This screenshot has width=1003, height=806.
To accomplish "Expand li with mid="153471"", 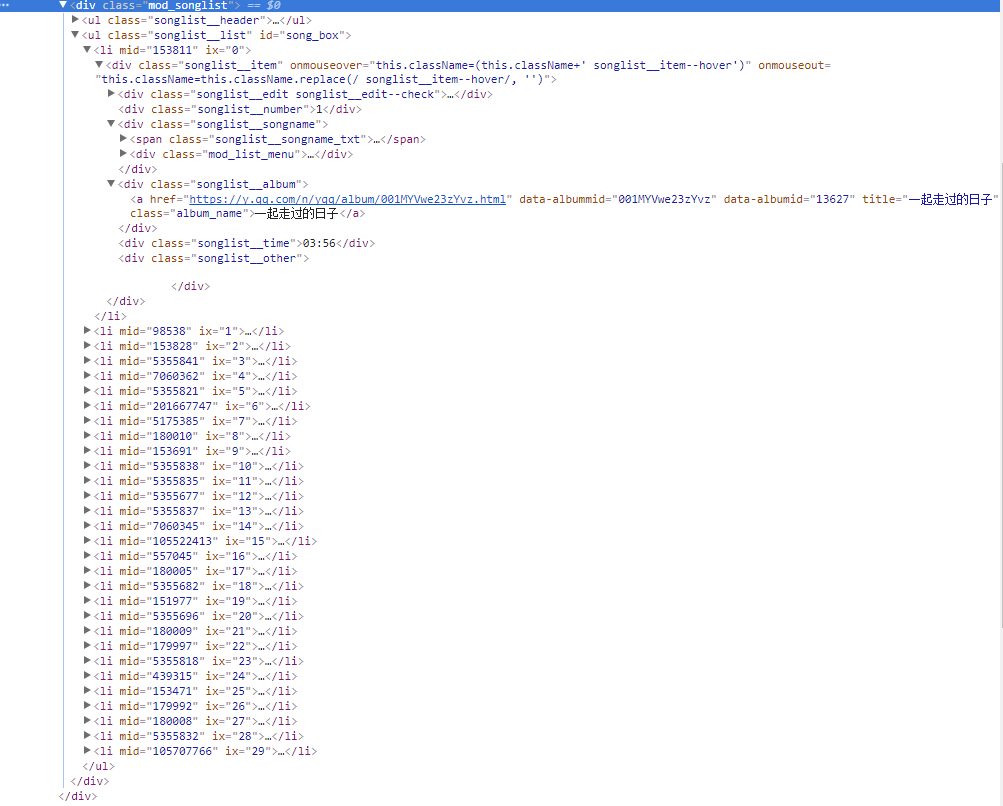I will click(x=87, y=691).
